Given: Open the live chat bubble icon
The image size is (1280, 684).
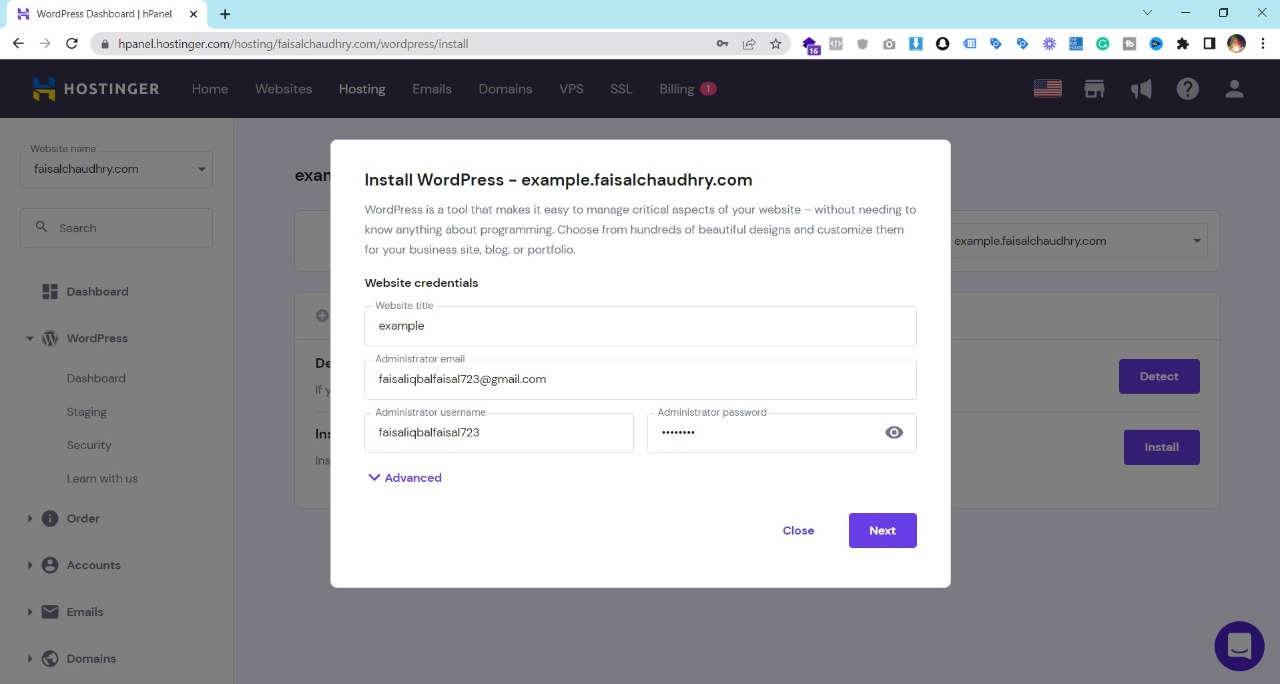Looking at the screenshot, I should [1239, 645].
